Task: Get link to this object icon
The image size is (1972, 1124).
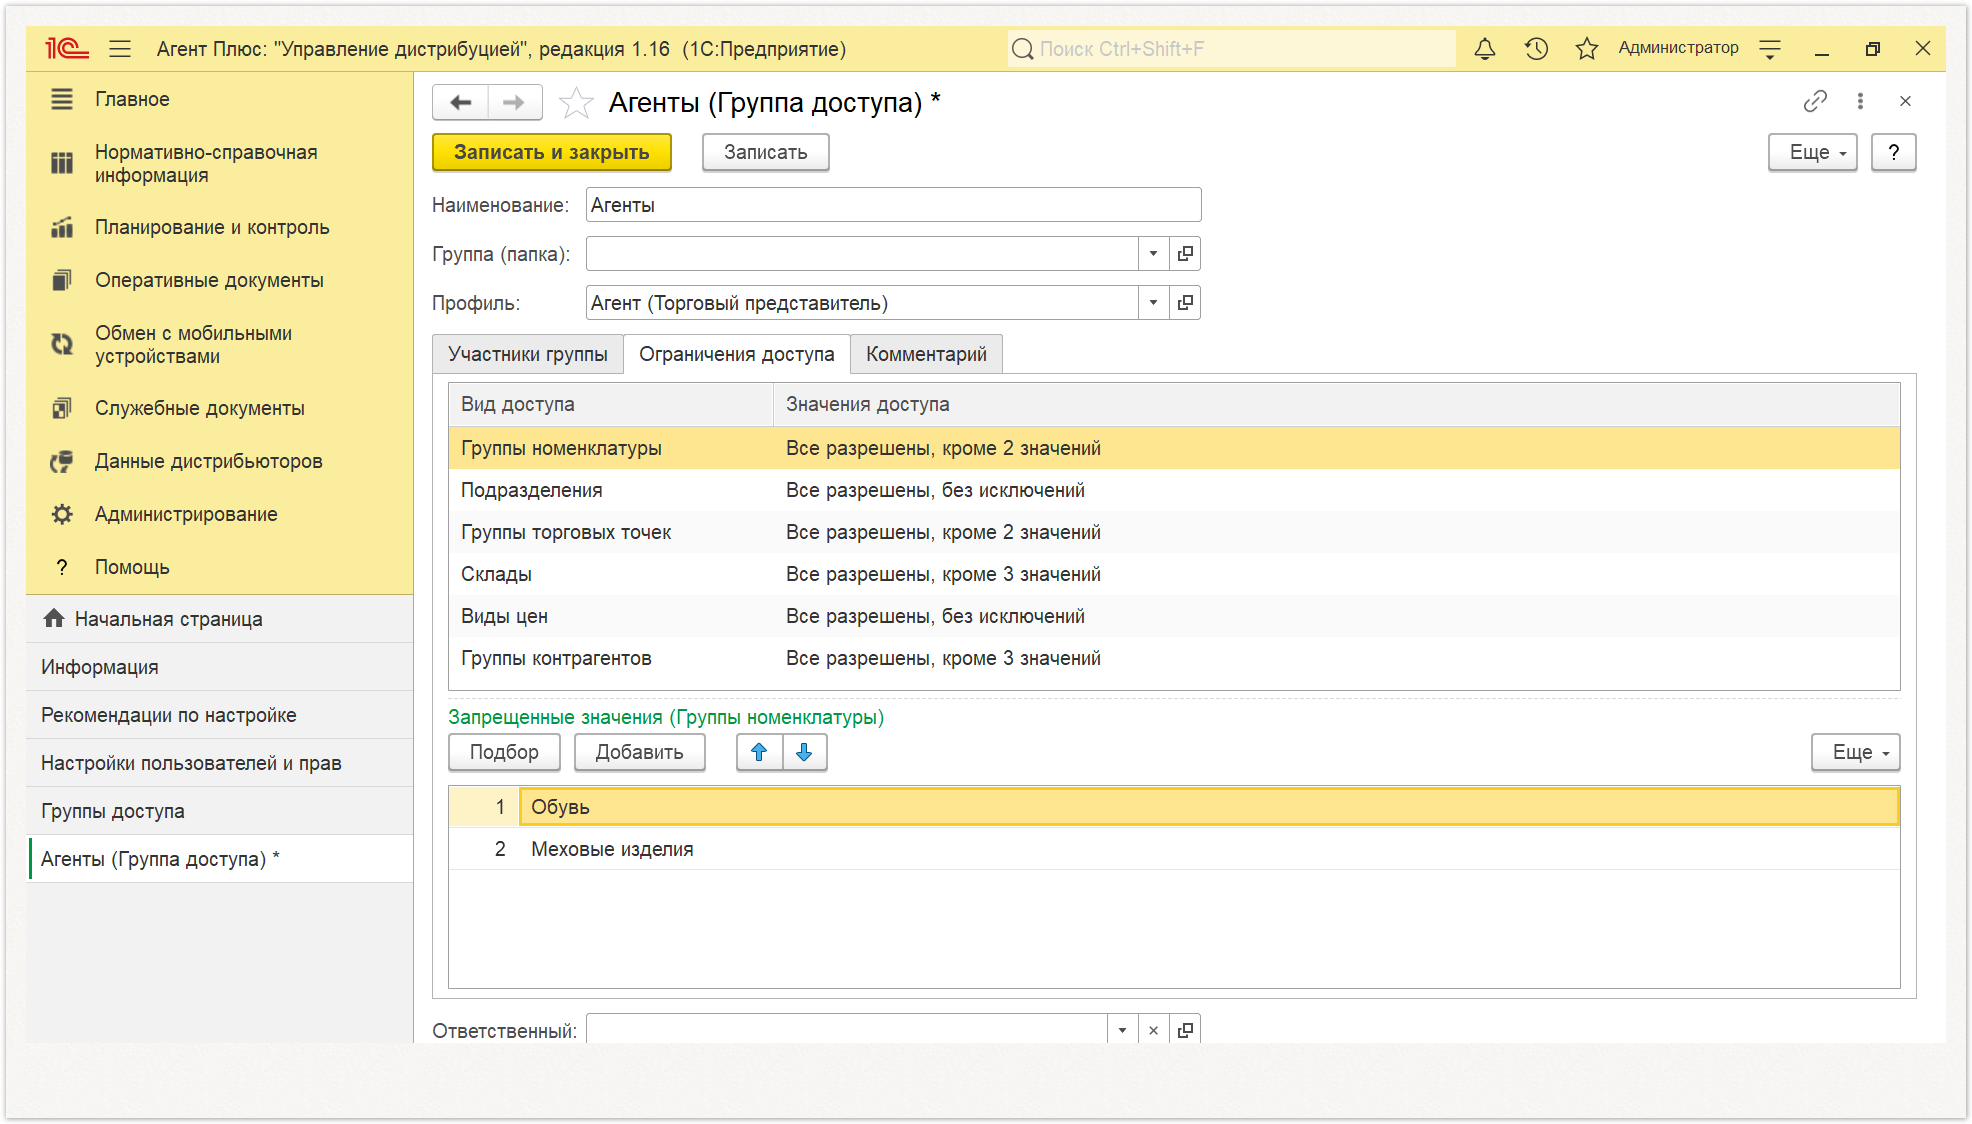Action: click(1815, 101)
